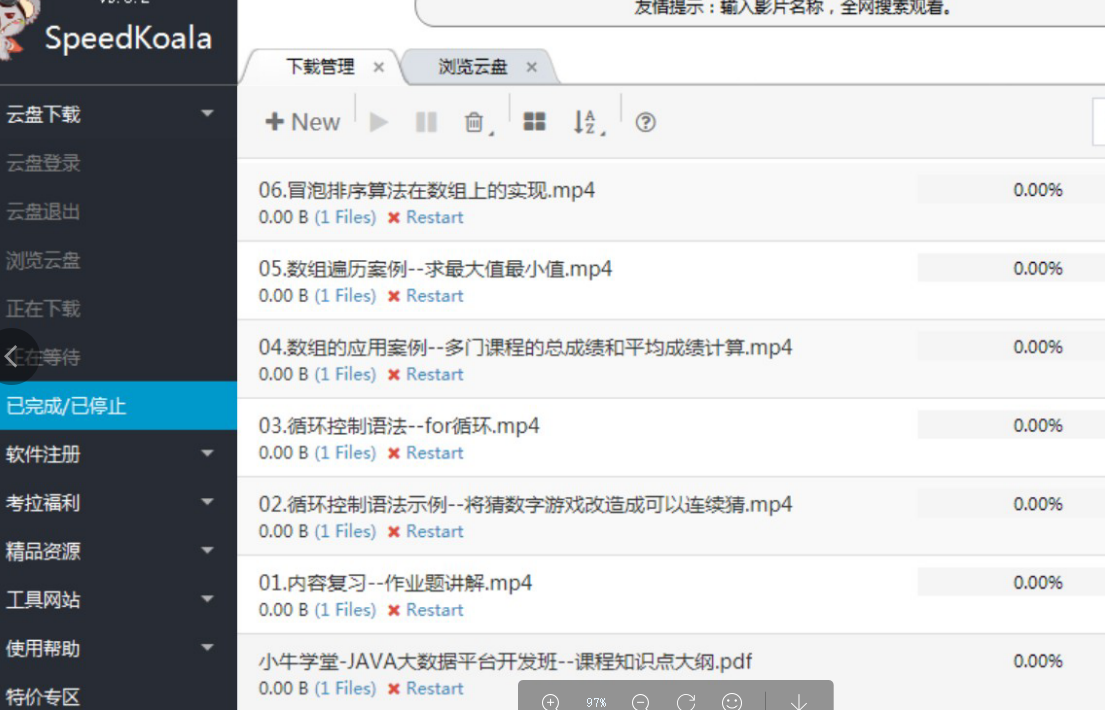Select the 04.数组的应用案例 mp4 file name

(525, 348)
